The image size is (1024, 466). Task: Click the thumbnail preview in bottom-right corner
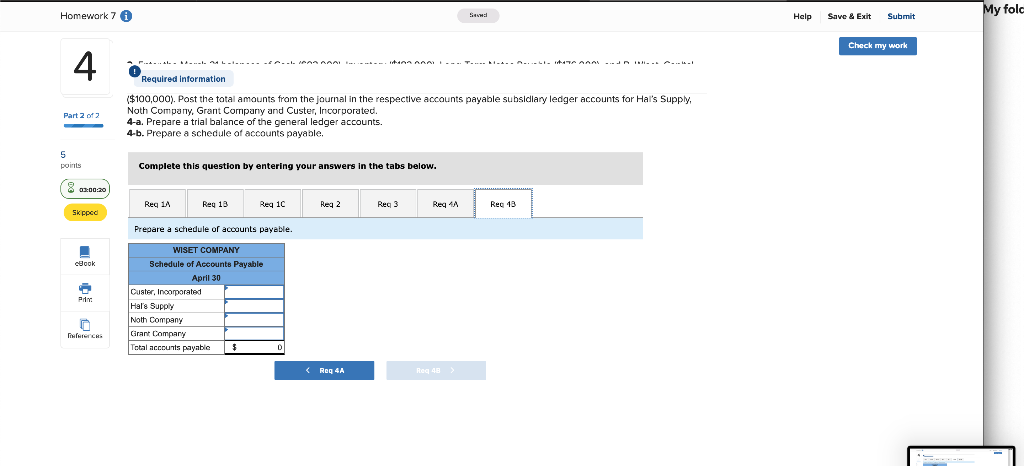pyautogui.click(x=961, y=456)
